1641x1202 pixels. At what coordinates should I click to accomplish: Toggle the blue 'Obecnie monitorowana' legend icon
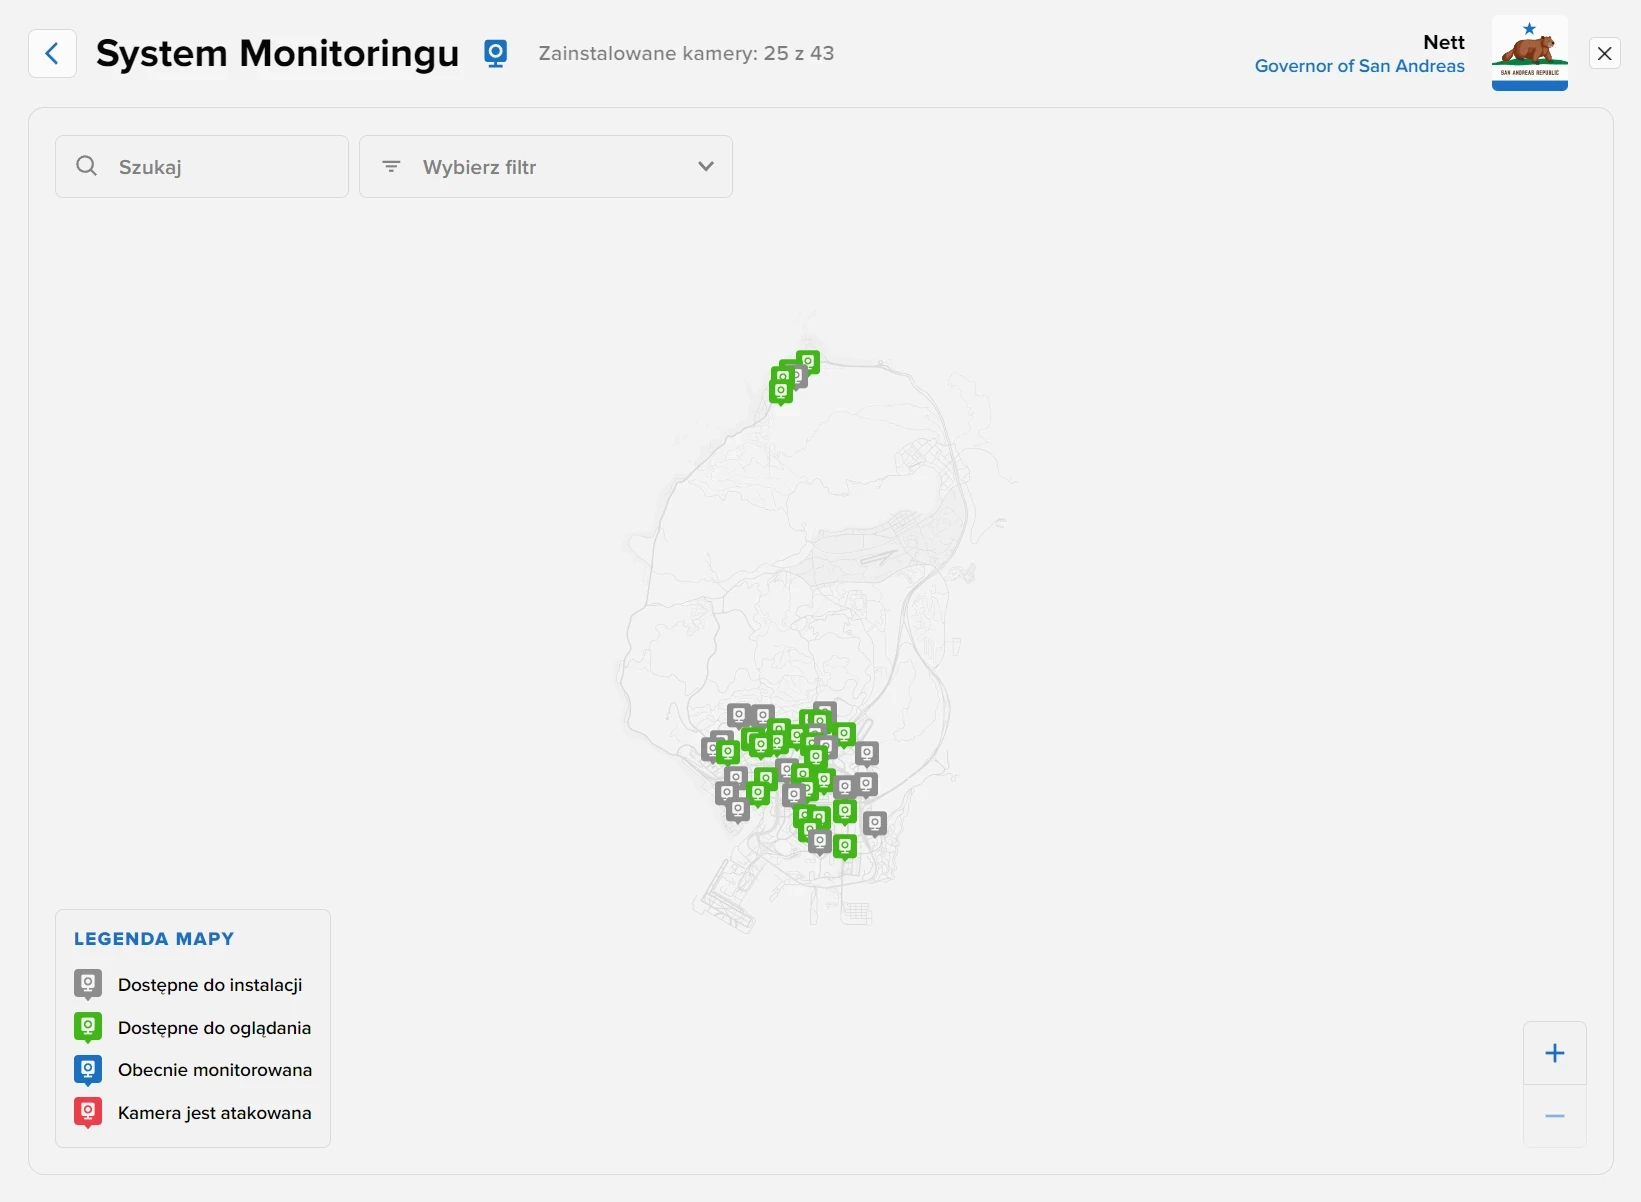[x=88, y=1070]
